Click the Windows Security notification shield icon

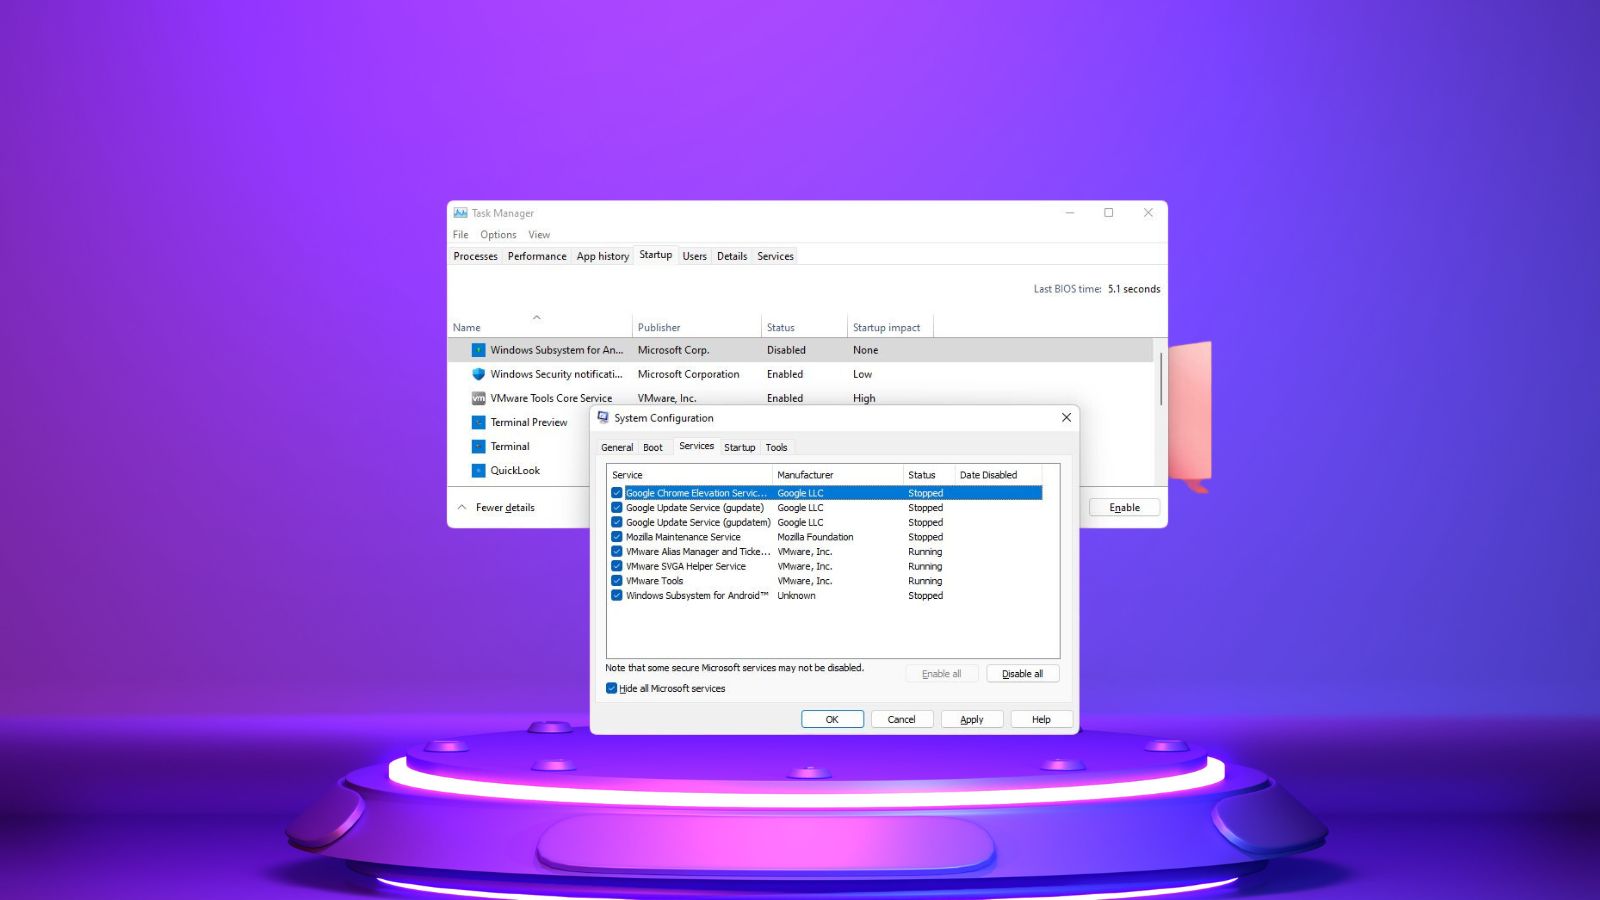coord(478,374)
